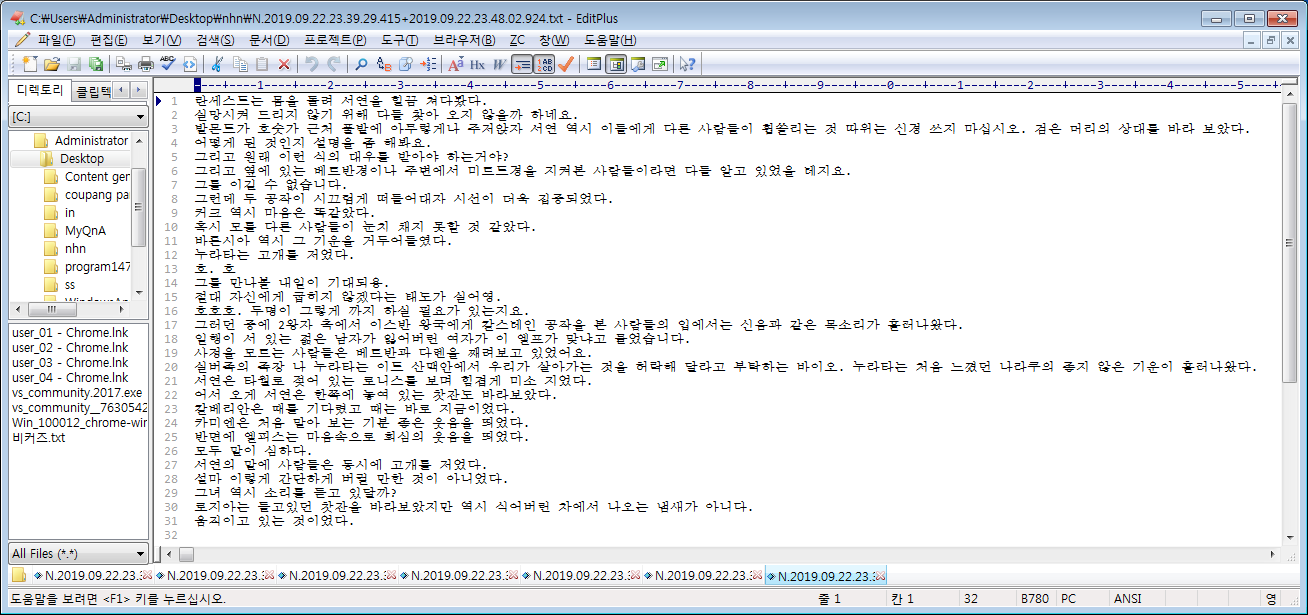Toggle the word wrap button
1308x615 pixels.
click(x=522, y=64)
